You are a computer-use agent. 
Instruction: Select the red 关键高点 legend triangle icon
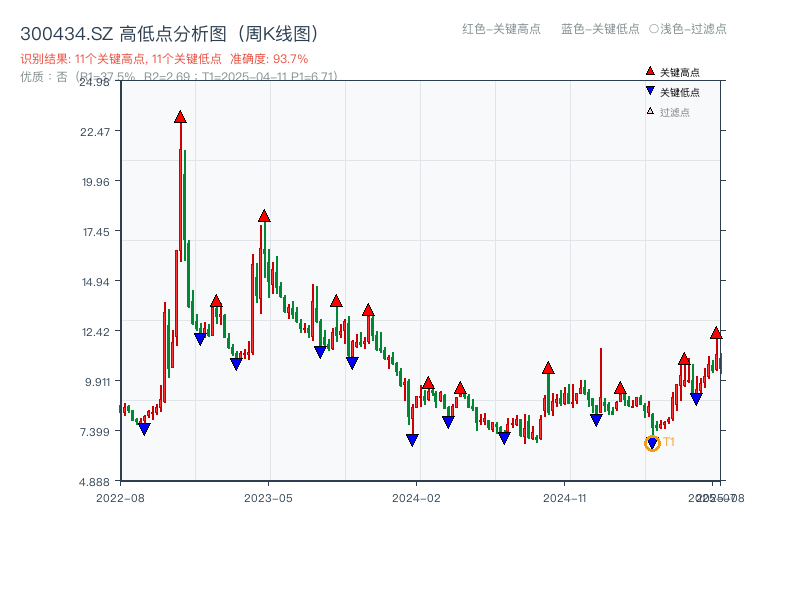click(651, 70)
